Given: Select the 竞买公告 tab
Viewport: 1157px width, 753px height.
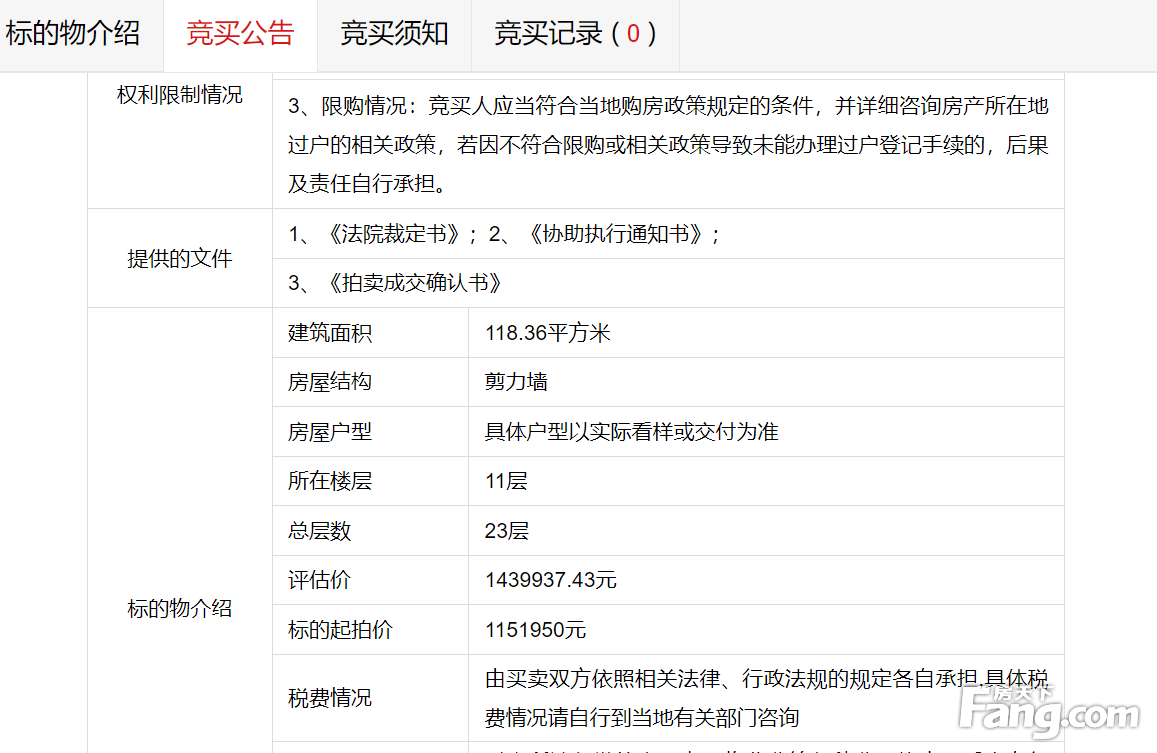Looking at the screenshot, I should click(240, 34).
